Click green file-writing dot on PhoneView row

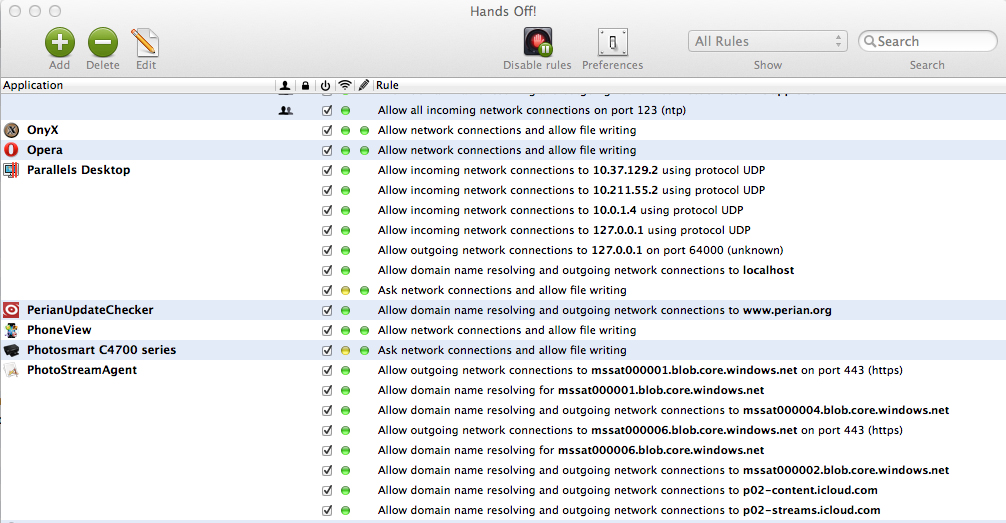364,330
